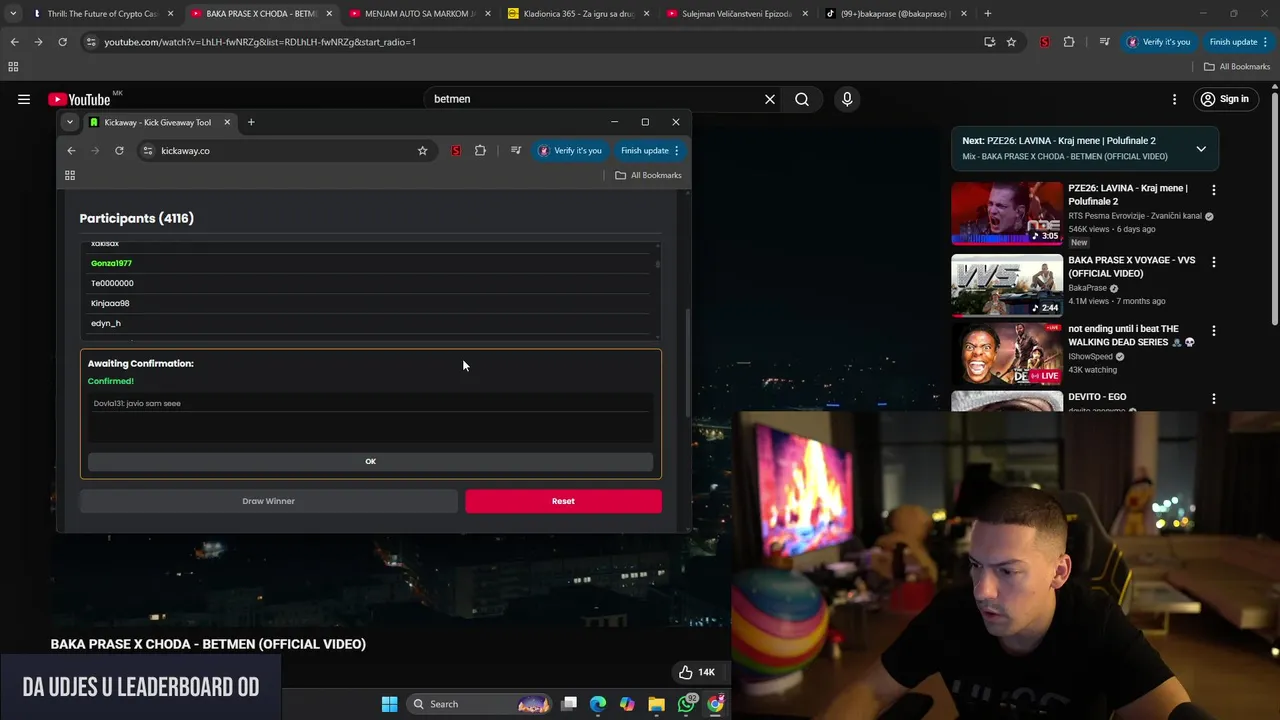
Task: Open Task View on the taskbar
Action: click(x=569, y=704)
